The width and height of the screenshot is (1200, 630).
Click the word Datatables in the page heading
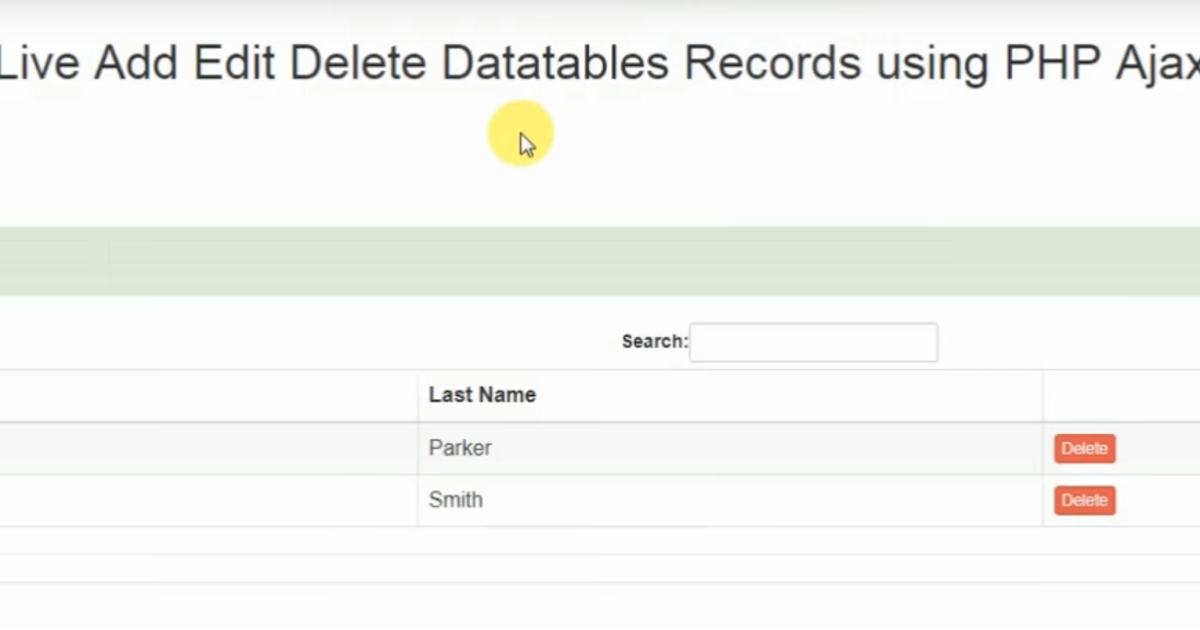point(555,63)
